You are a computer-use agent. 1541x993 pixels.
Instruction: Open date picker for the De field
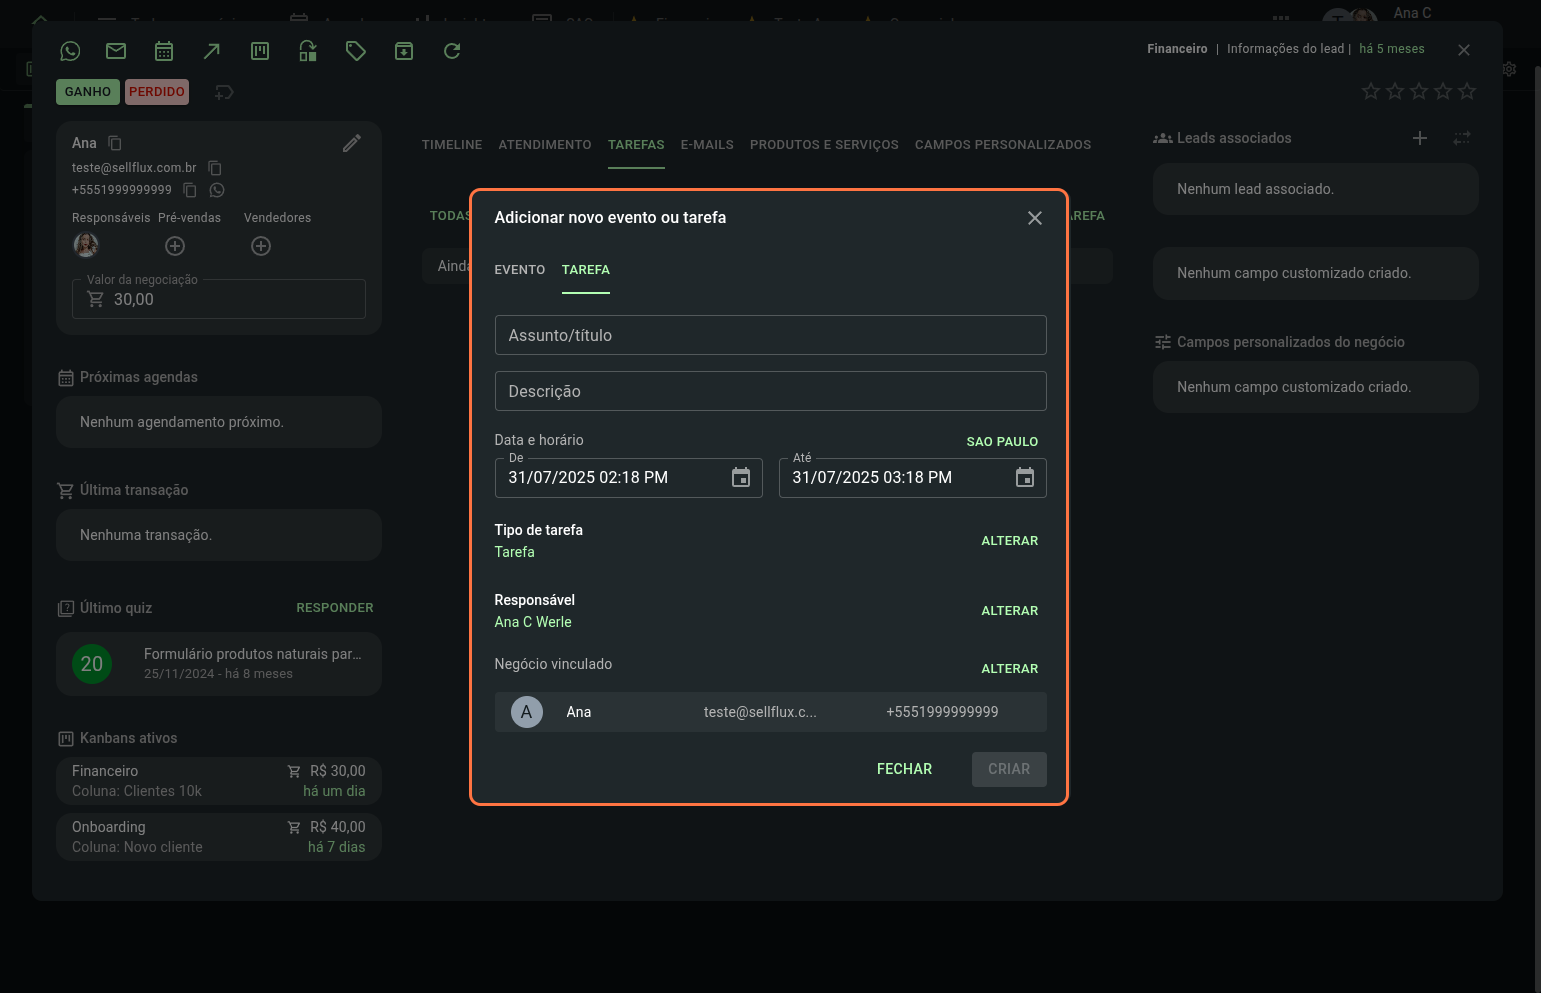pos(741,478)
